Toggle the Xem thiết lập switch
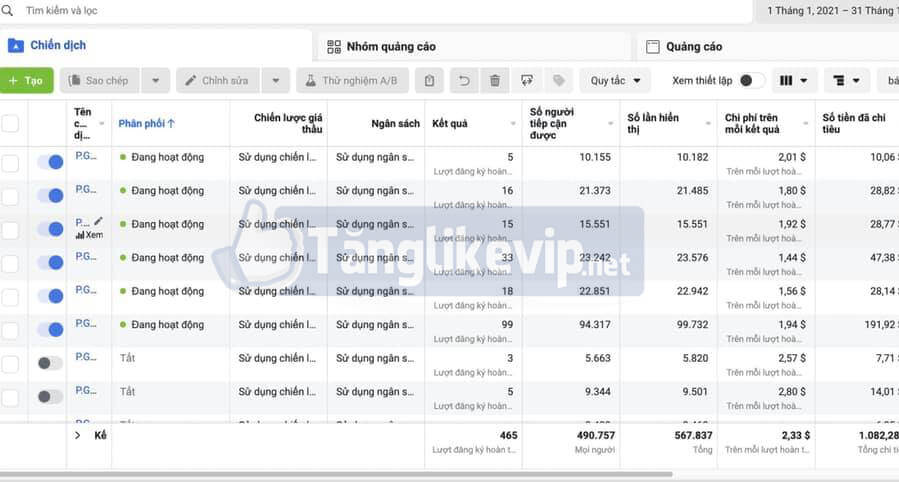Screen dimensions: 899x482 coord(751,81)
